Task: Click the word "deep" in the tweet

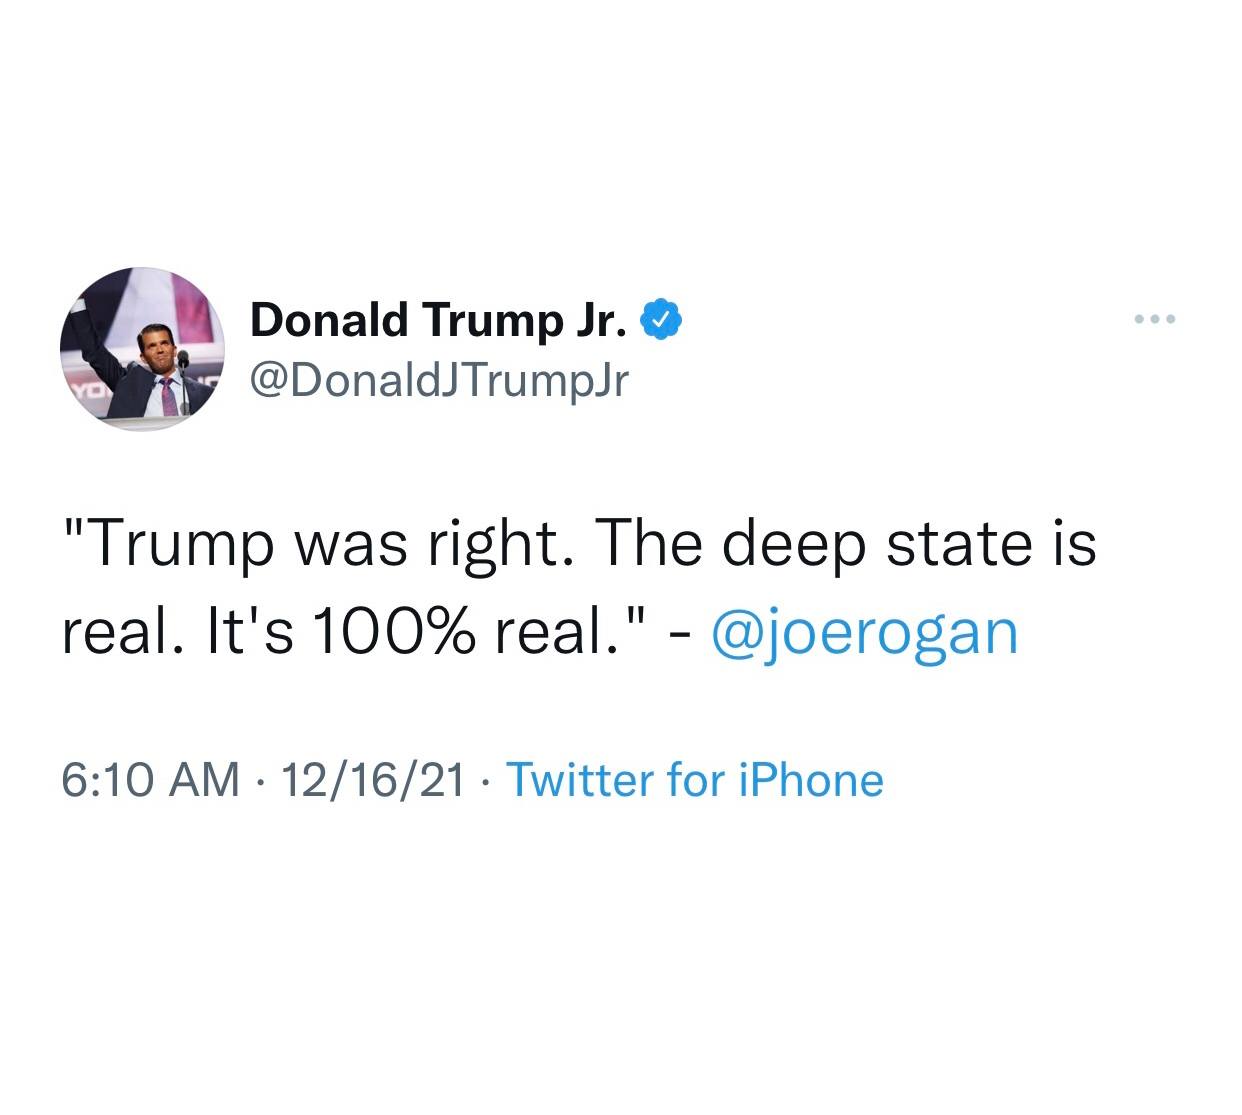Action: coord(794,545)
